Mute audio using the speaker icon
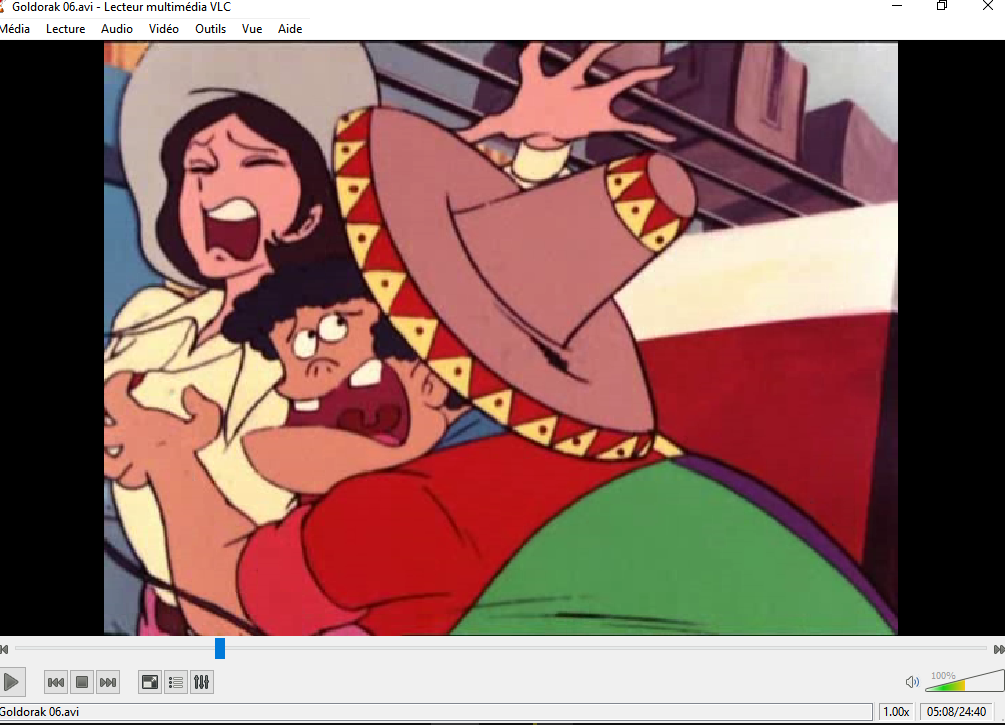1005x725 pixels. (x=912, y=682)
